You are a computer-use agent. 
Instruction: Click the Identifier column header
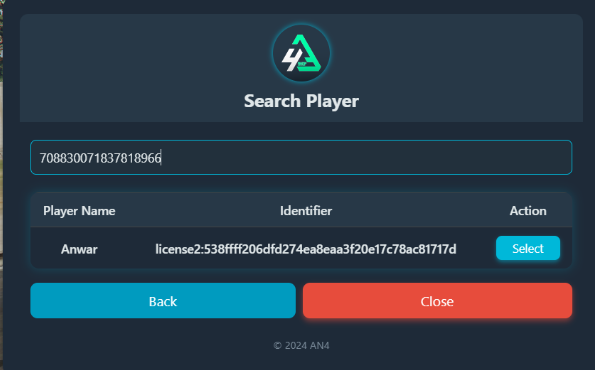click(306, 211)
